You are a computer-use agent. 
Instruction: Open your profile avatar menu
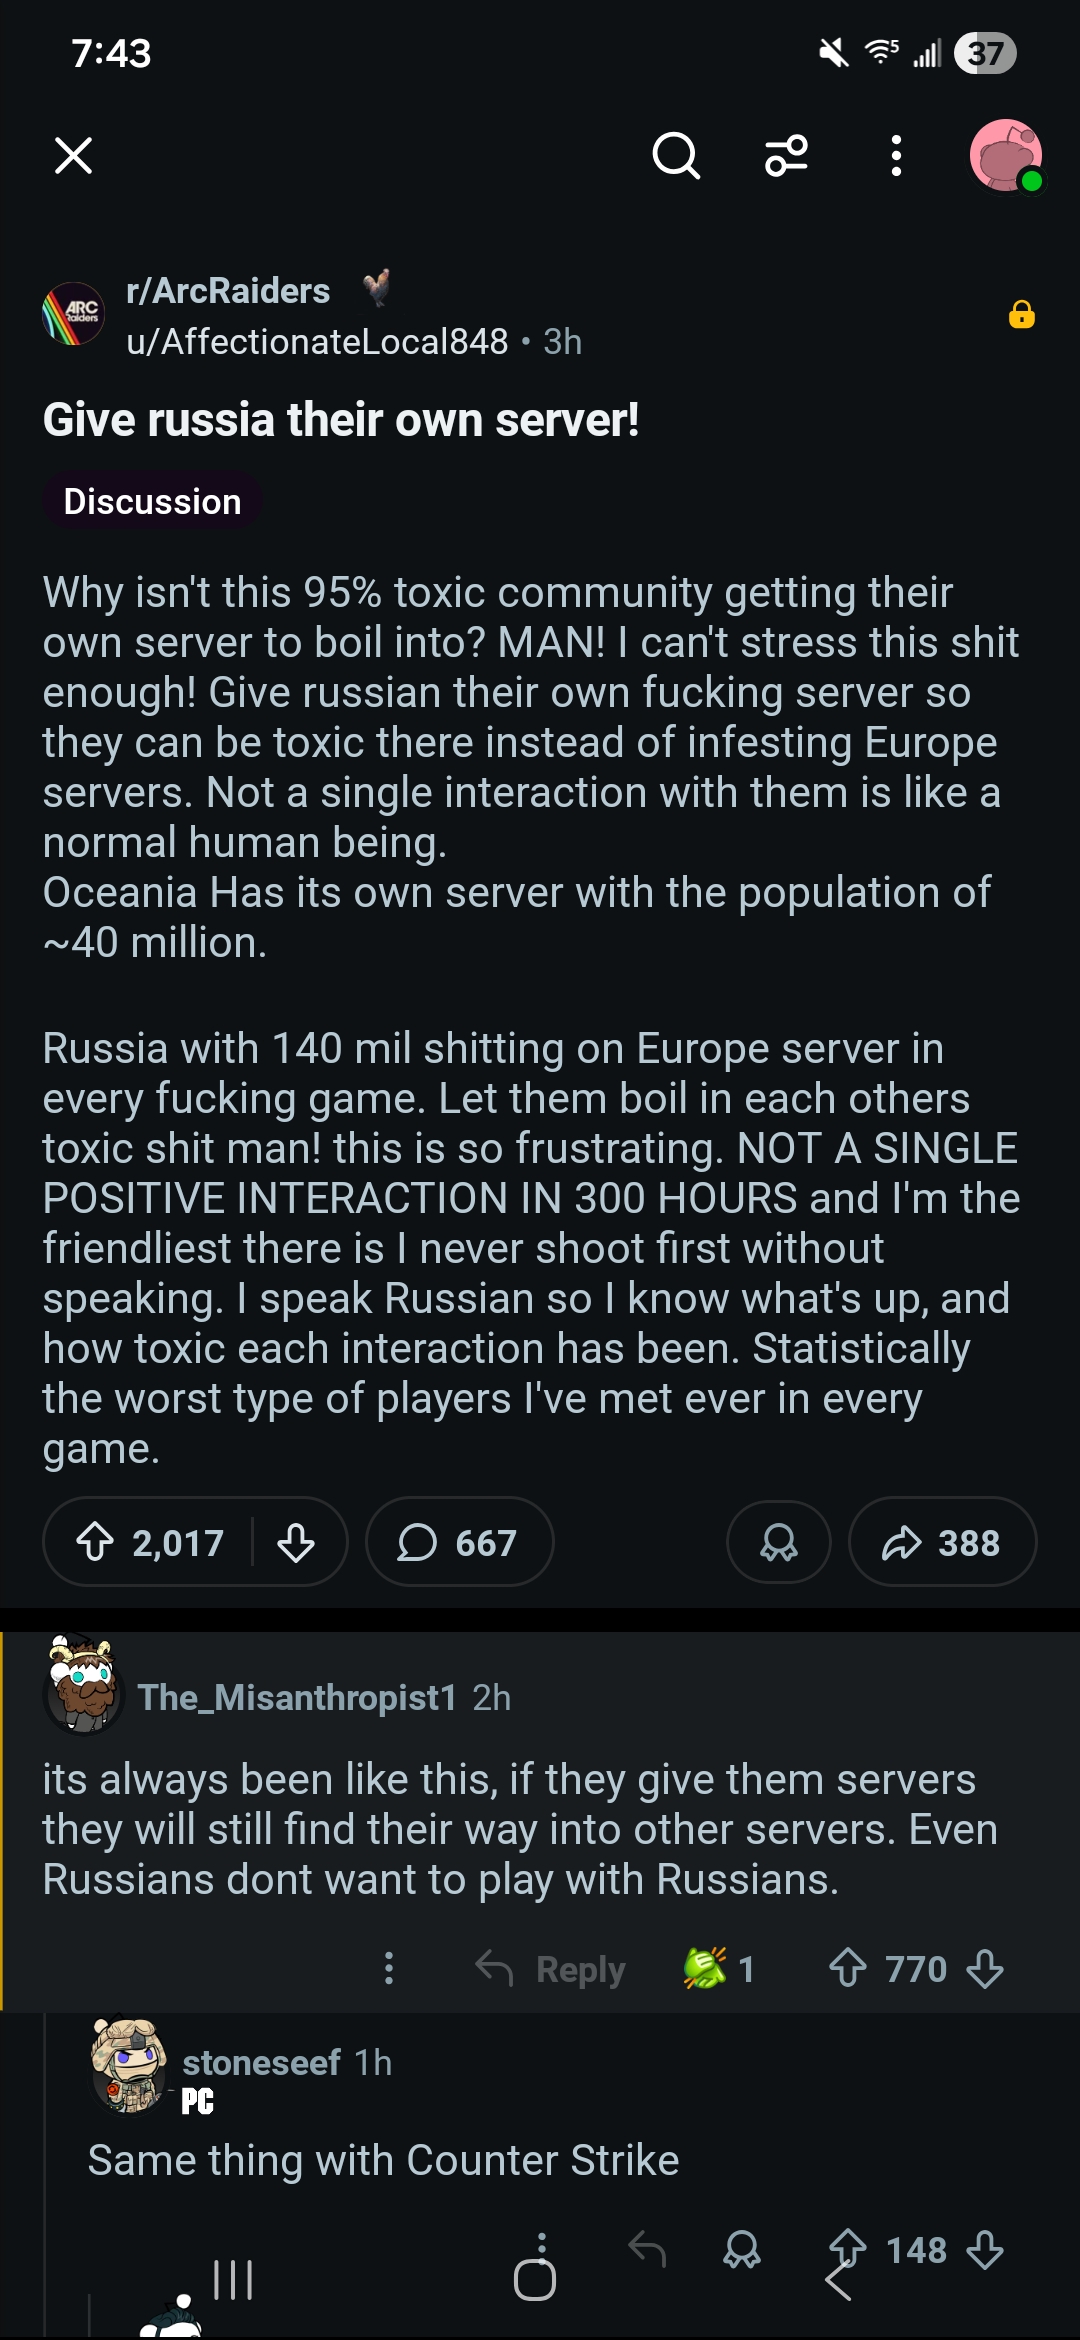1006,156
